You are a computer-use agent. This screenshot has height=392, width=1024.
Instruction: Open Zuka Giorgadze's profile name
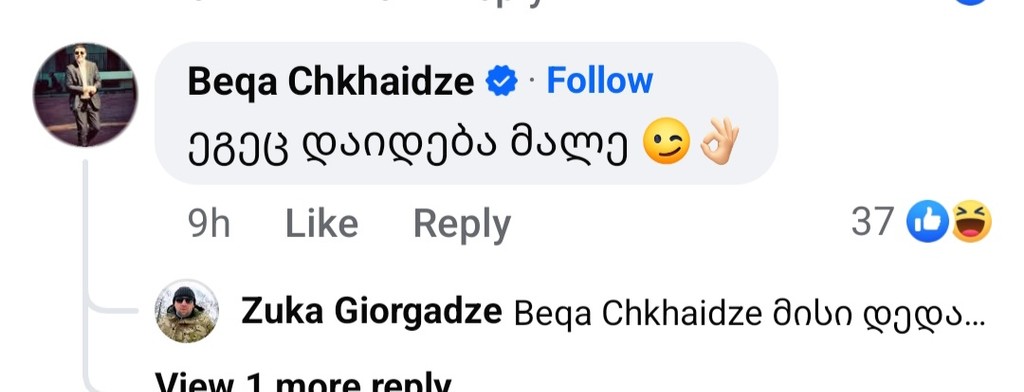[x=371, y=312]
